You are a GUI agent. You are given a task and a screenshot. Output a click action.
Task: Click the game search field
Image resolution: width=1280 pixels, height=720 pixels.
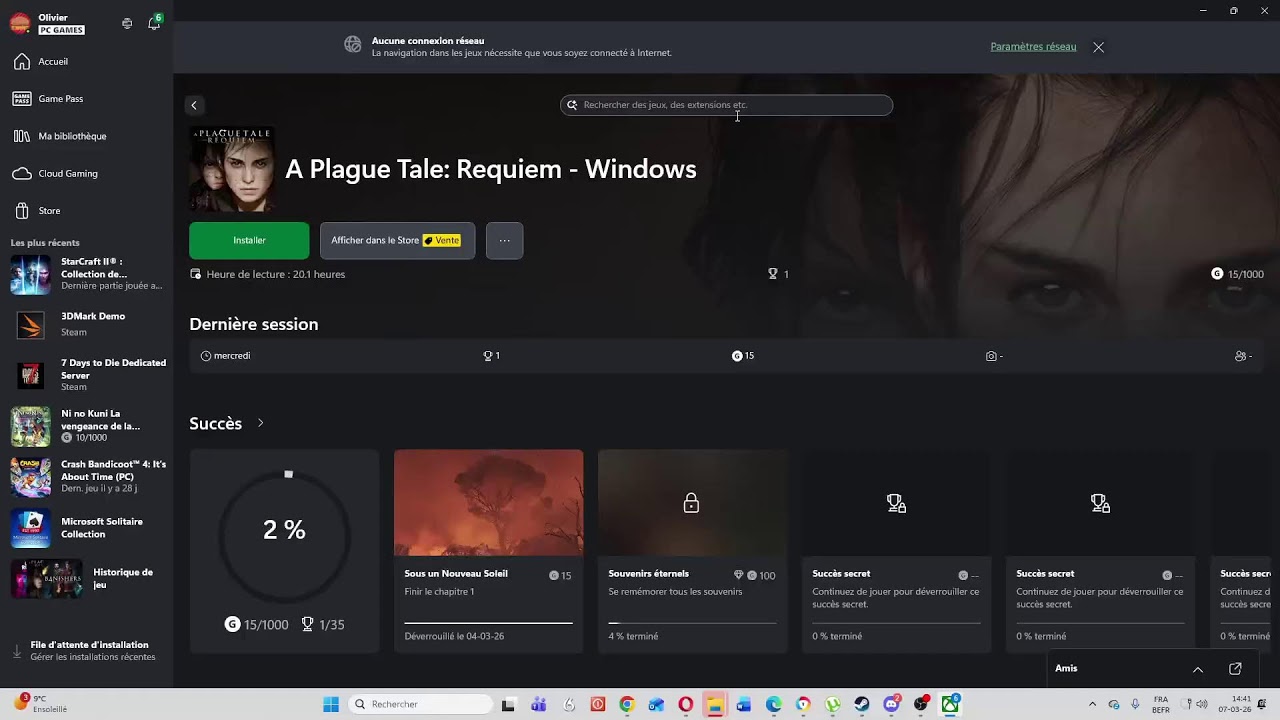pos(726,105)
